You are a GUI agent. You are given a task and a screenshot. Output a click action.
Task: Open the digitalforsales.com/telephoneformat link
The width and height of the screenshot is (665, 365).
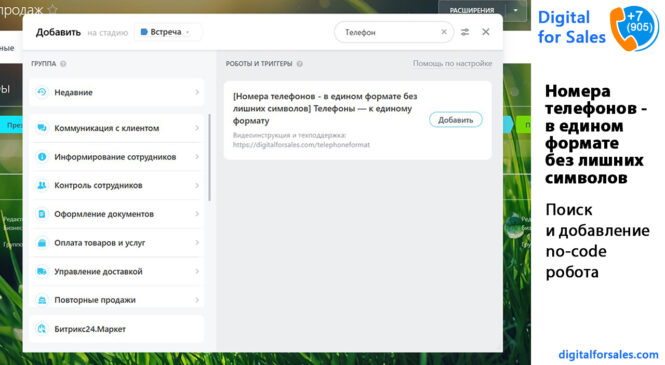pyautogui.click(x=301, y=145)
